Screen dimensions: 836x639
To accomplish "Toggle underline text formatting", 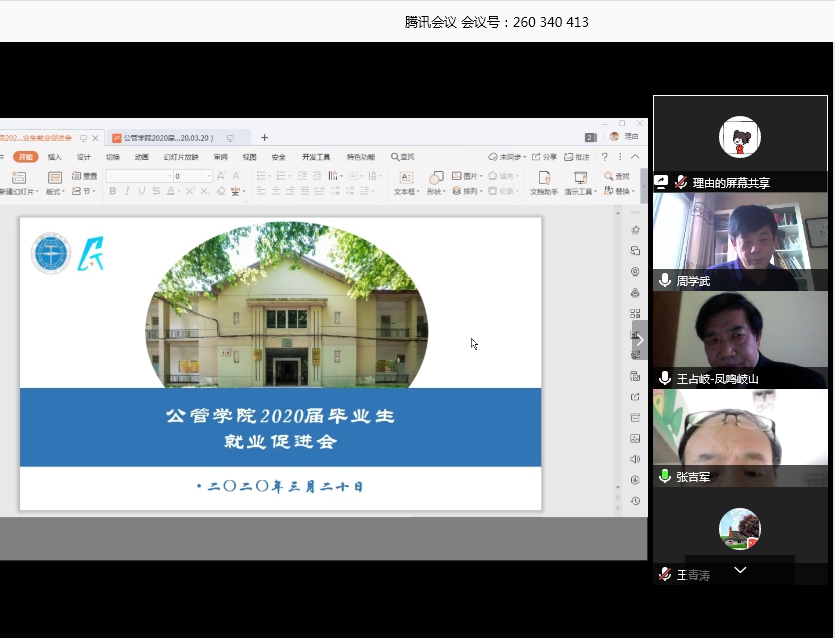I will click(141, 191).
